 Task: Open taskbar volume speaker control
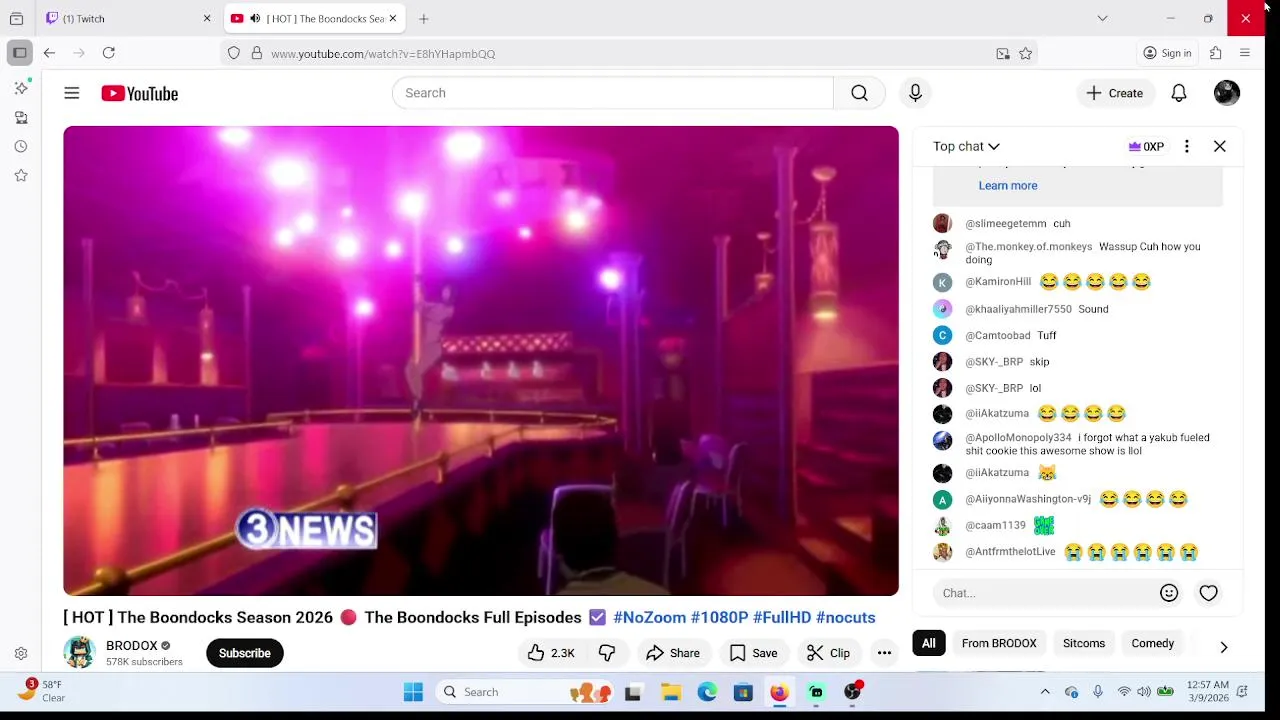pos(1144,692)
